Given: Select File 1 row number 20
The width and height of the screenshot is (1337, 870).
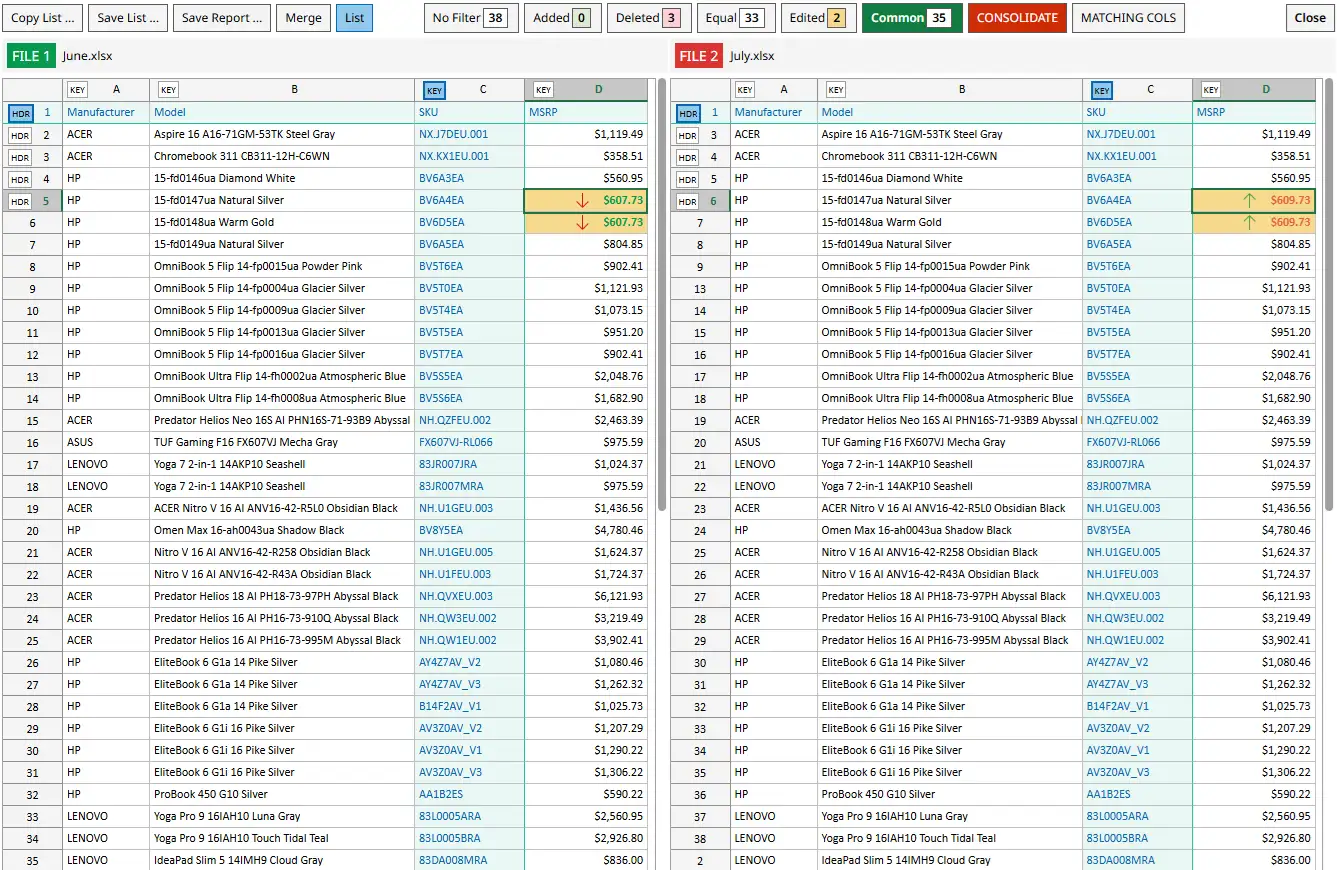Looking at the screenshot, I should (32, 531).
